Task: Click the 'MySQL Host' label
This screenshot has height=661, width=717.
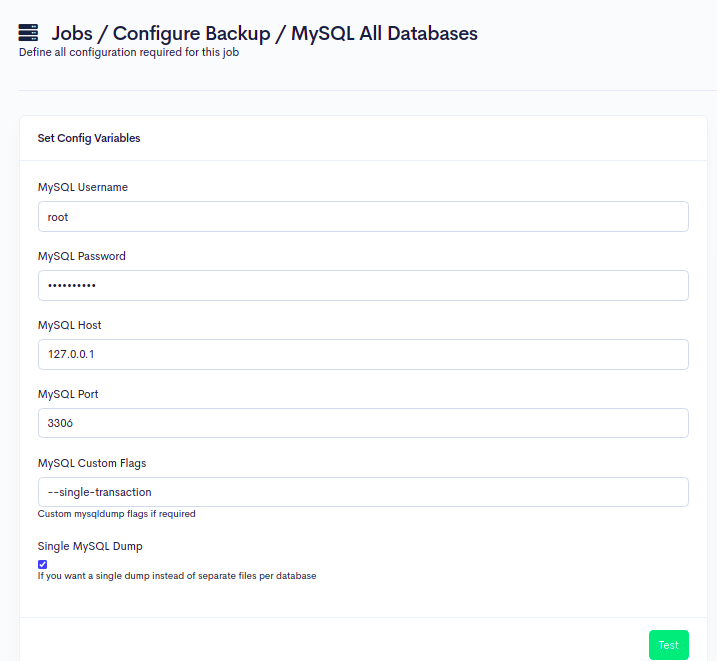Action: click(x=70, y=325)
